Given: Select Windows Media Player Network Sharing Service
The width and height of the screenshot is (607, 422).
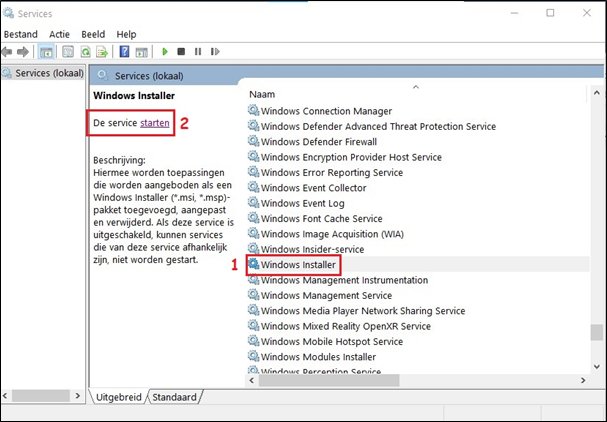Looking at the screenshot, I should click(363, 310).
